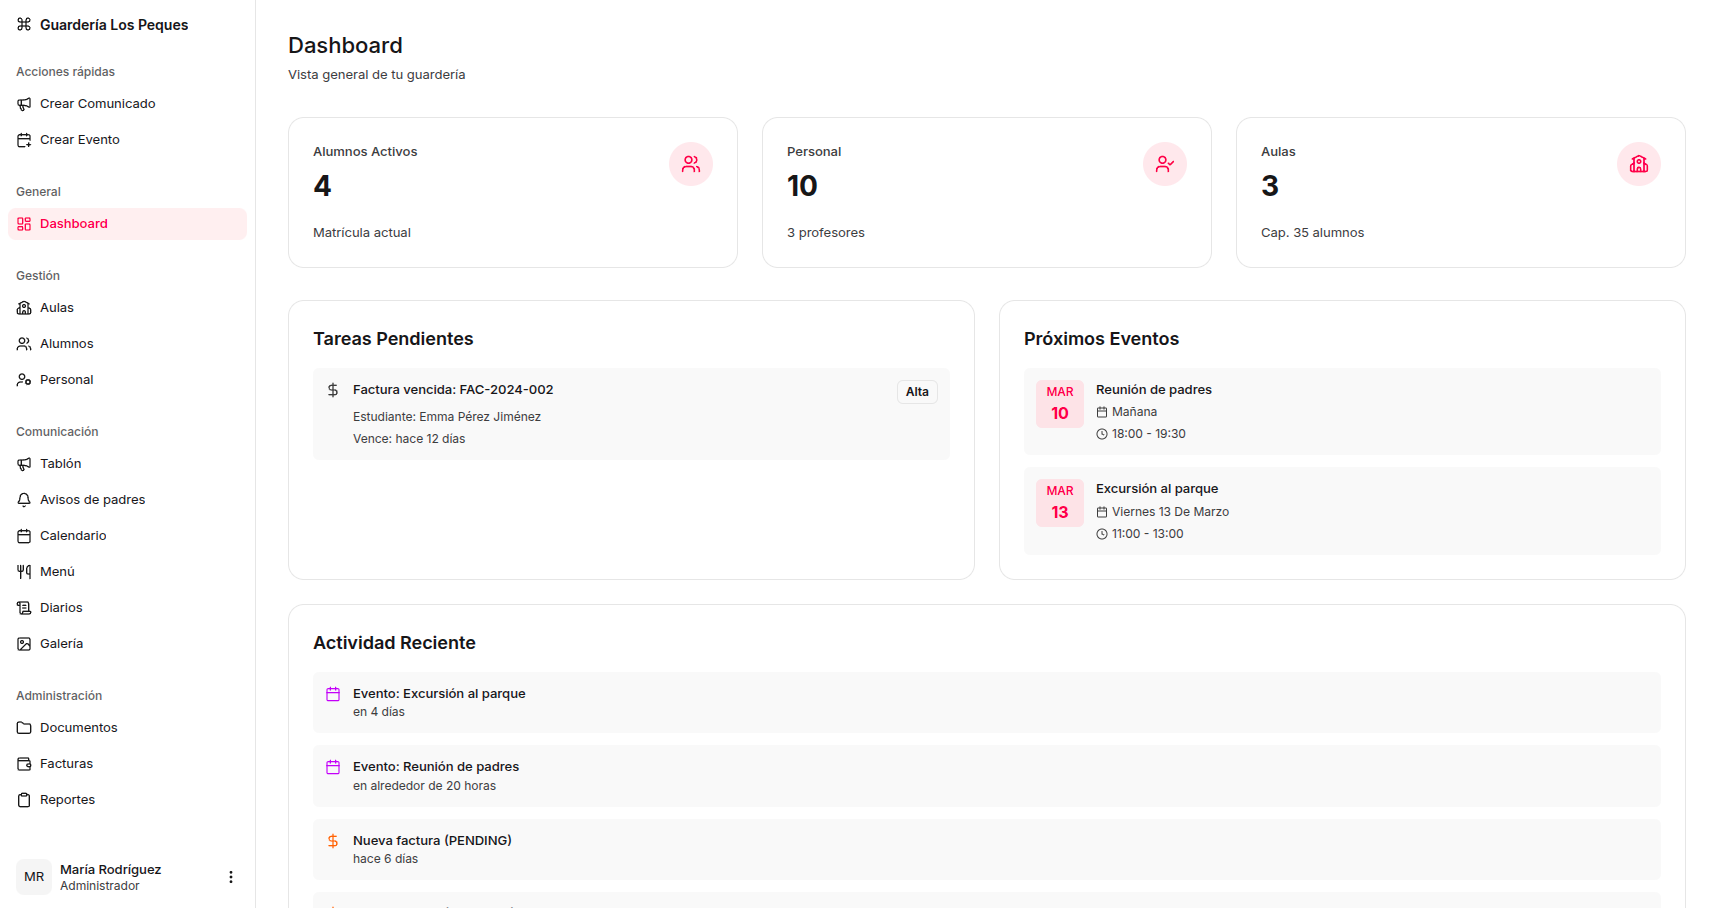Click the Alta priority badge

[x=917, y=391]
